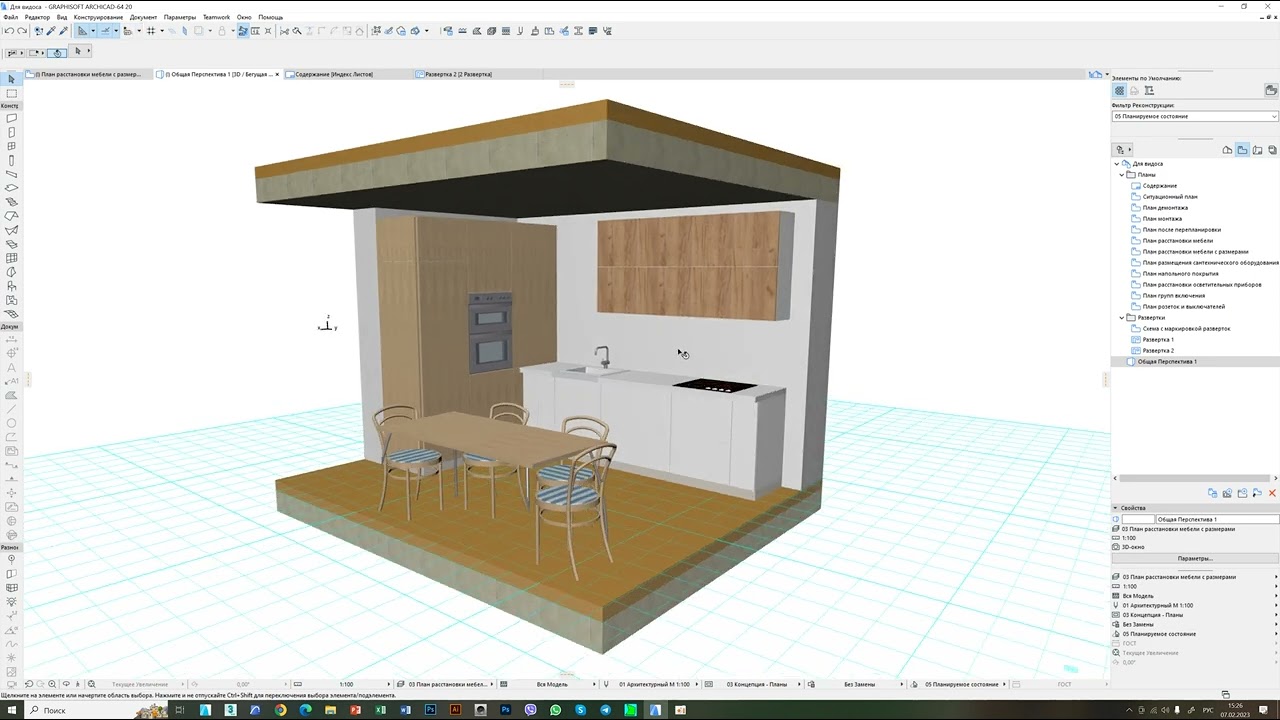Collapse the Планы folder
This screenshot has width=1280, height=720.
1121,175
